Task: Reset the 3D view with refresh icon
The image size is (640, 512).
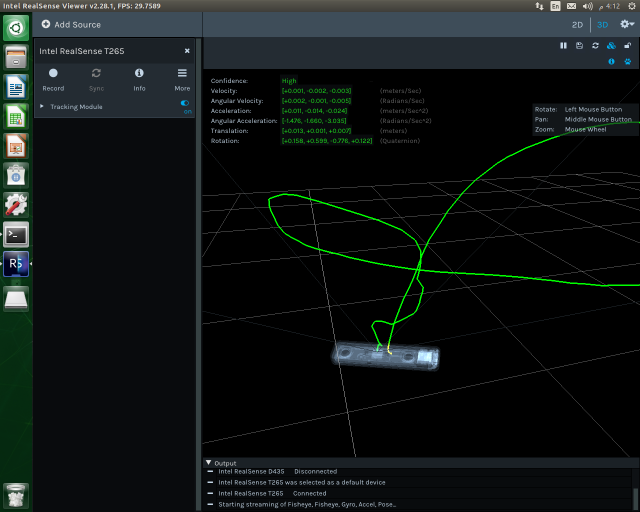Action: (595, 45)
